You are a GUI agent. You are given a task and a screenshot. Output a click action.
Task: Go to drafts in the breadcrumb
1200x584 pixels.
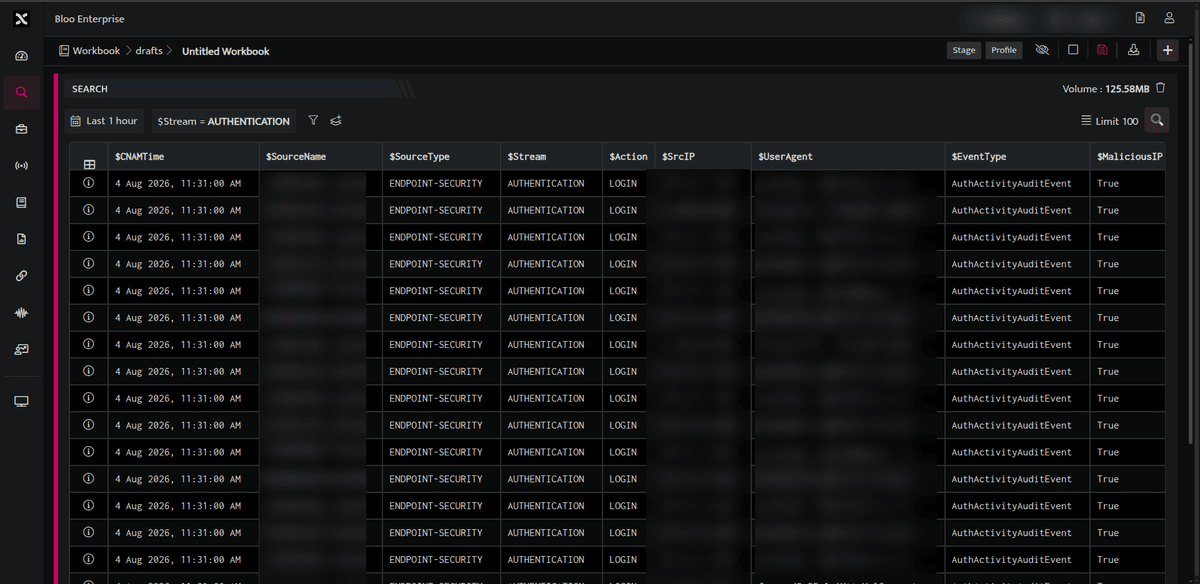tap(149, 51)
